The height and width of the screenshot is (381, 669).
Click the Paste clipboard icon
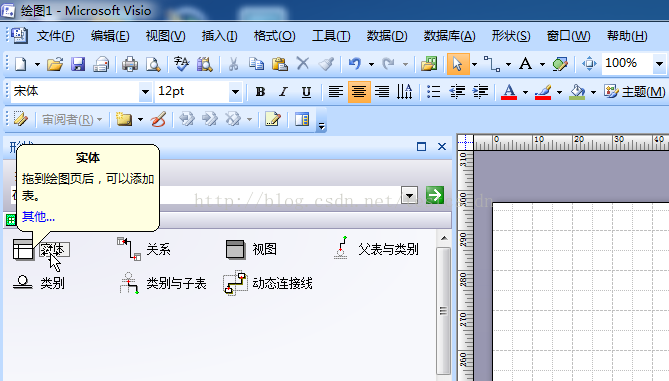[x=279, y=64]
